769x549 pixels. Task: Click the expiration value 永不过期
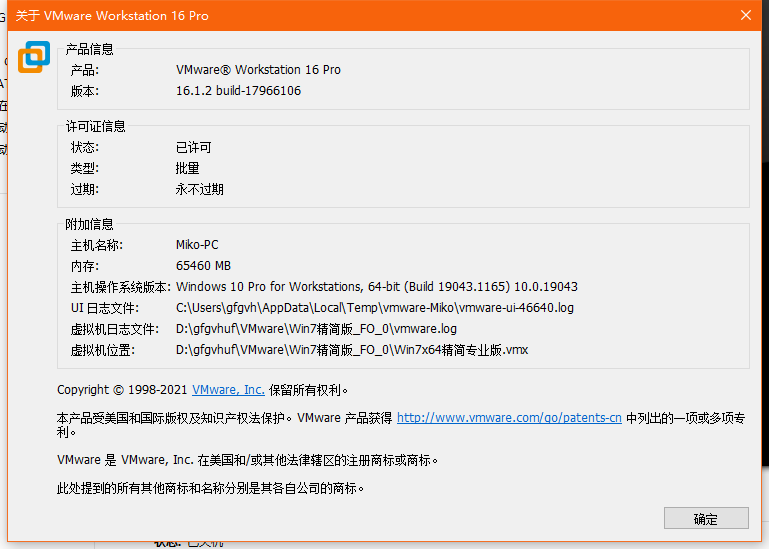point(200,189)
